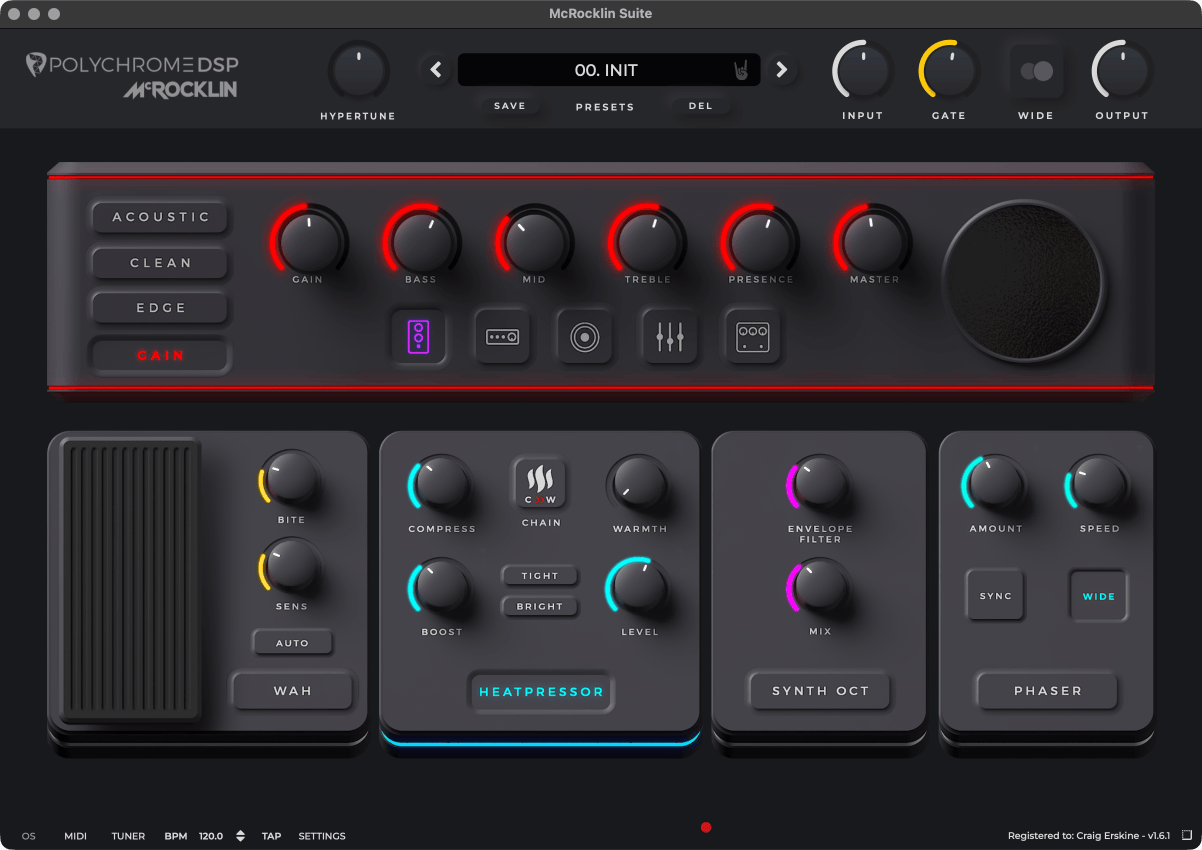Enable phaser SYNC button

click(x=996, y=596)
